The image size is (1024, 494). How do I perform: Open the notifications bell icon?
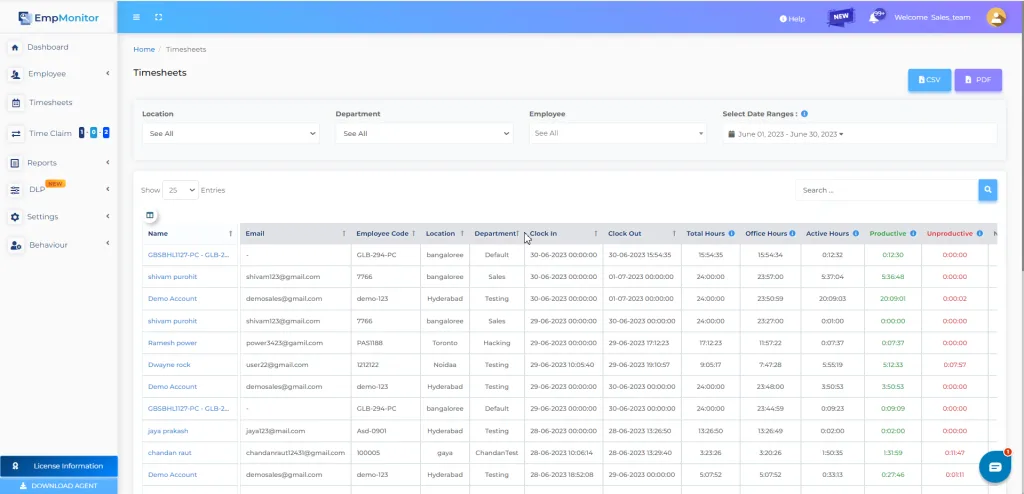click(x=874, y=18)
